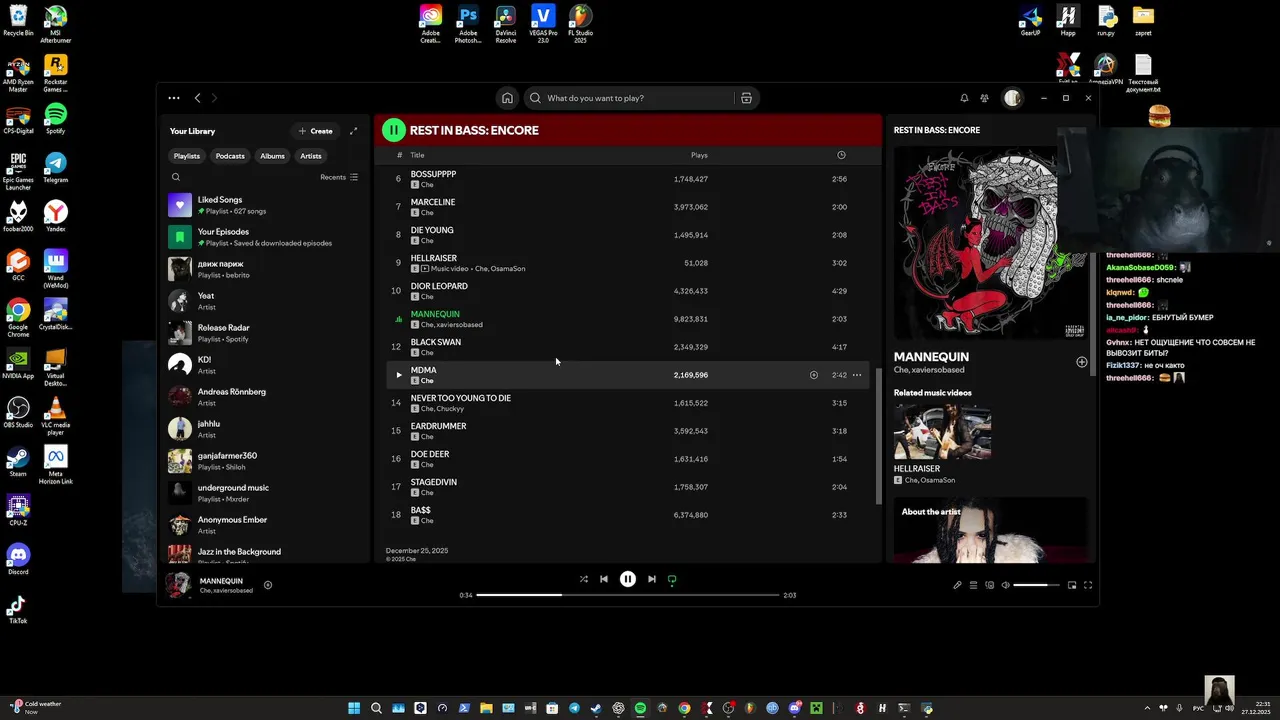This screenshot has width=1280, height=720.
Task: Skip to the previous track
Action: pyautogui.click(x=603, y=579)
